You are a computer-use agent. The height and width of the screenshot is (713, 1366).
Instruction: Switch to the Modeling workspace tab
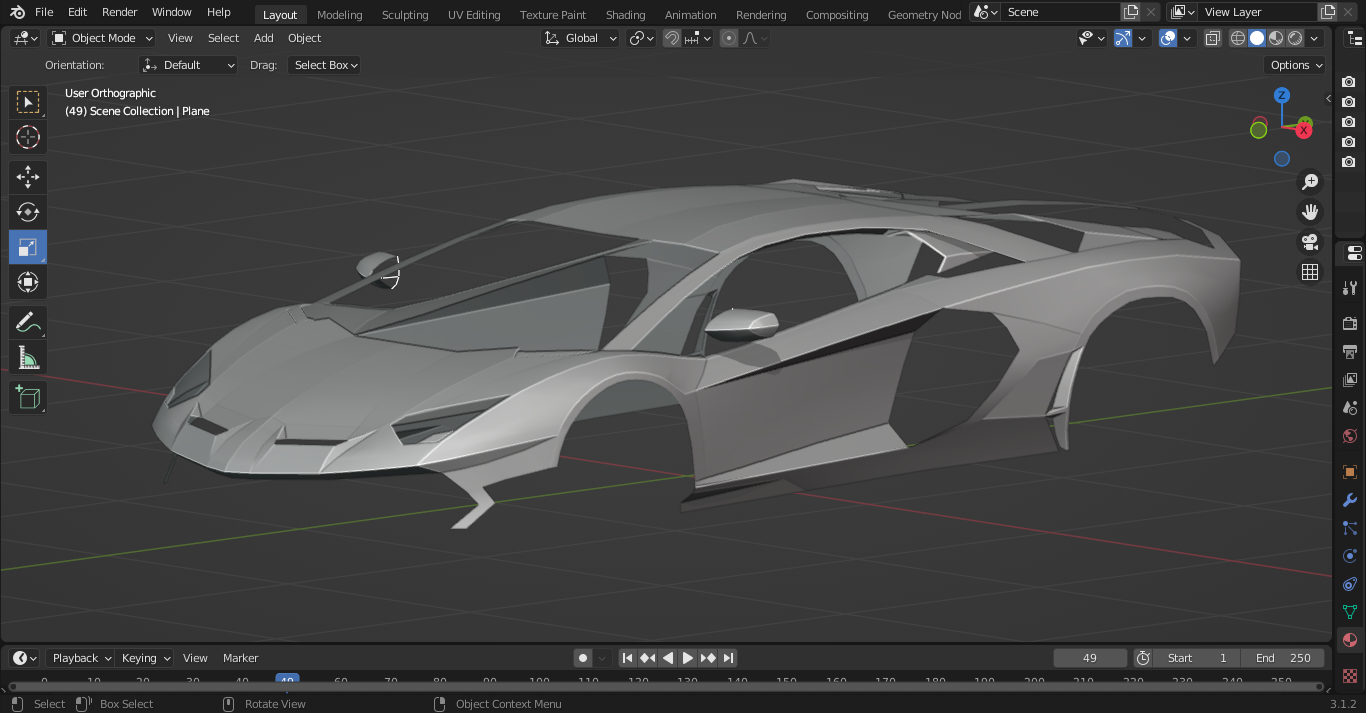pyautogui.click(x=340, y=15)
